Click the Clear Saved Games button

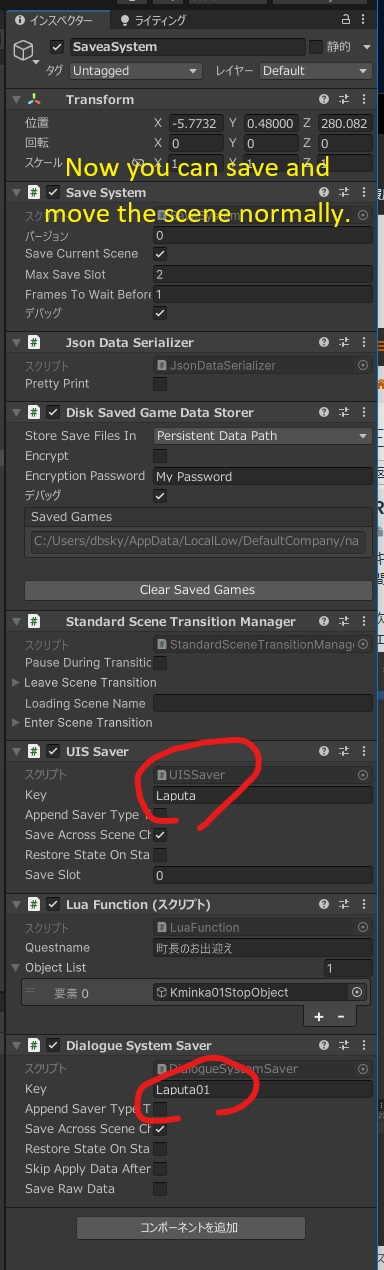197,590
